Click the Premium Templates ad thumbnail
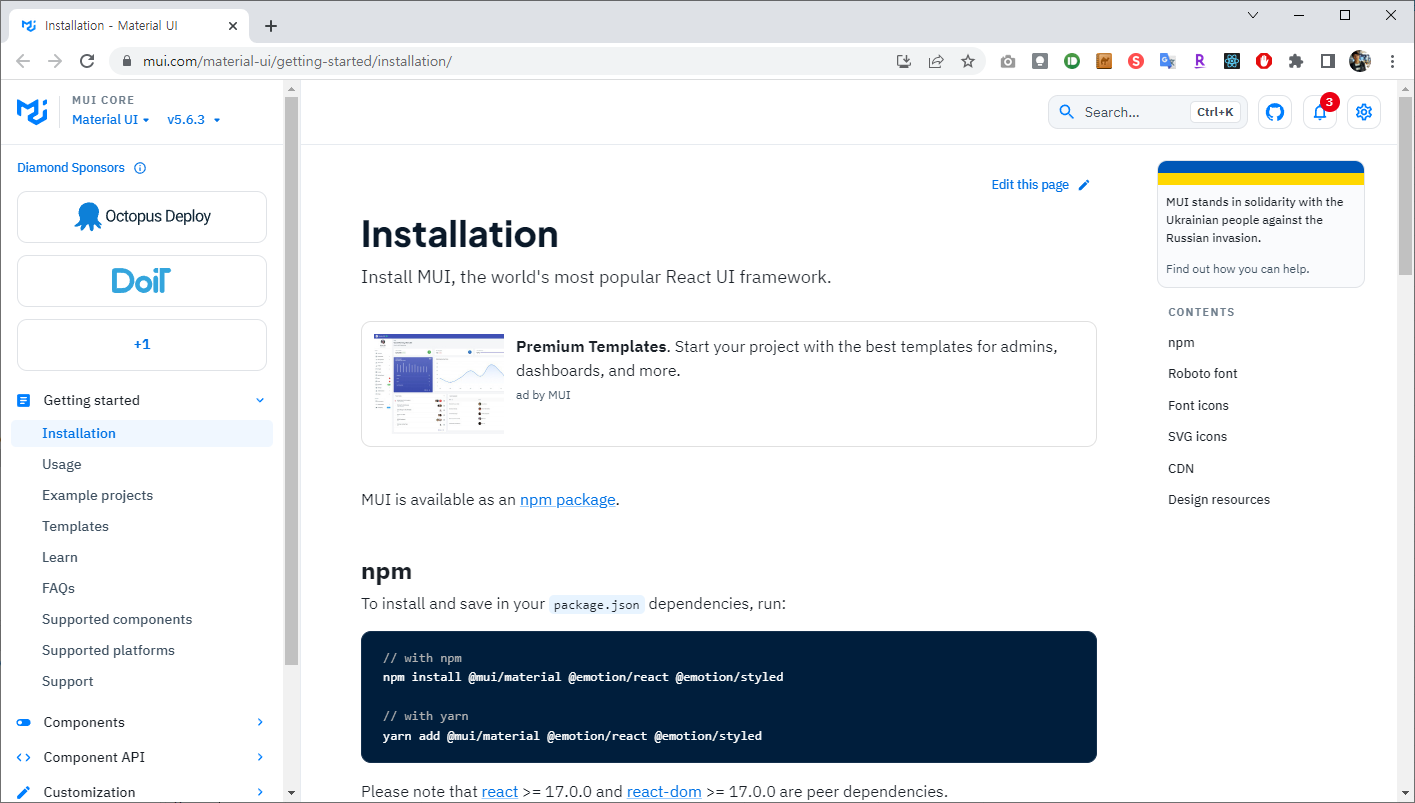Image resolution: width=1415 pixels, height=803 pixels. (439, 383)
